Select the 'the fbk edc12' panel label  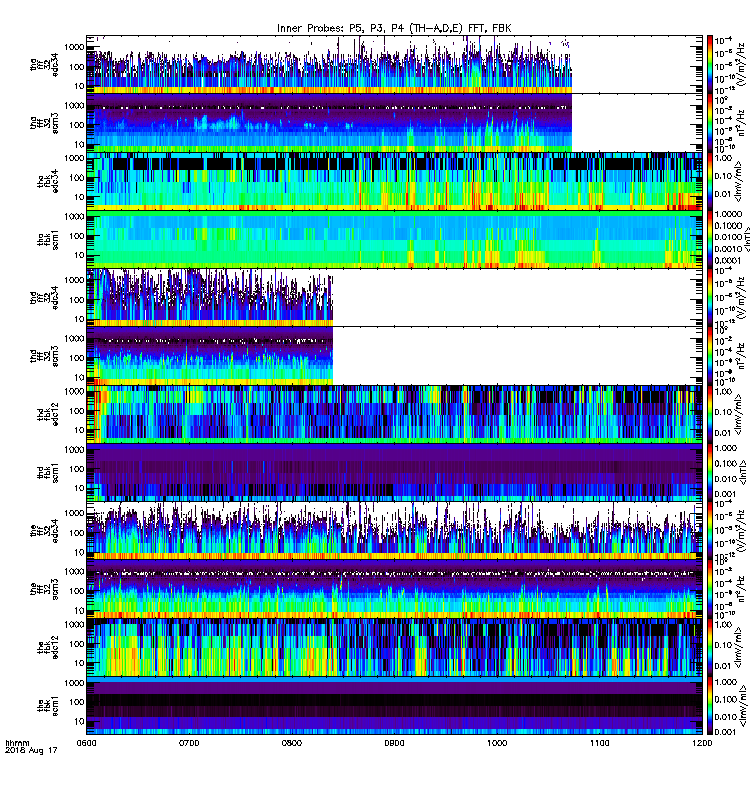point(48,647)
